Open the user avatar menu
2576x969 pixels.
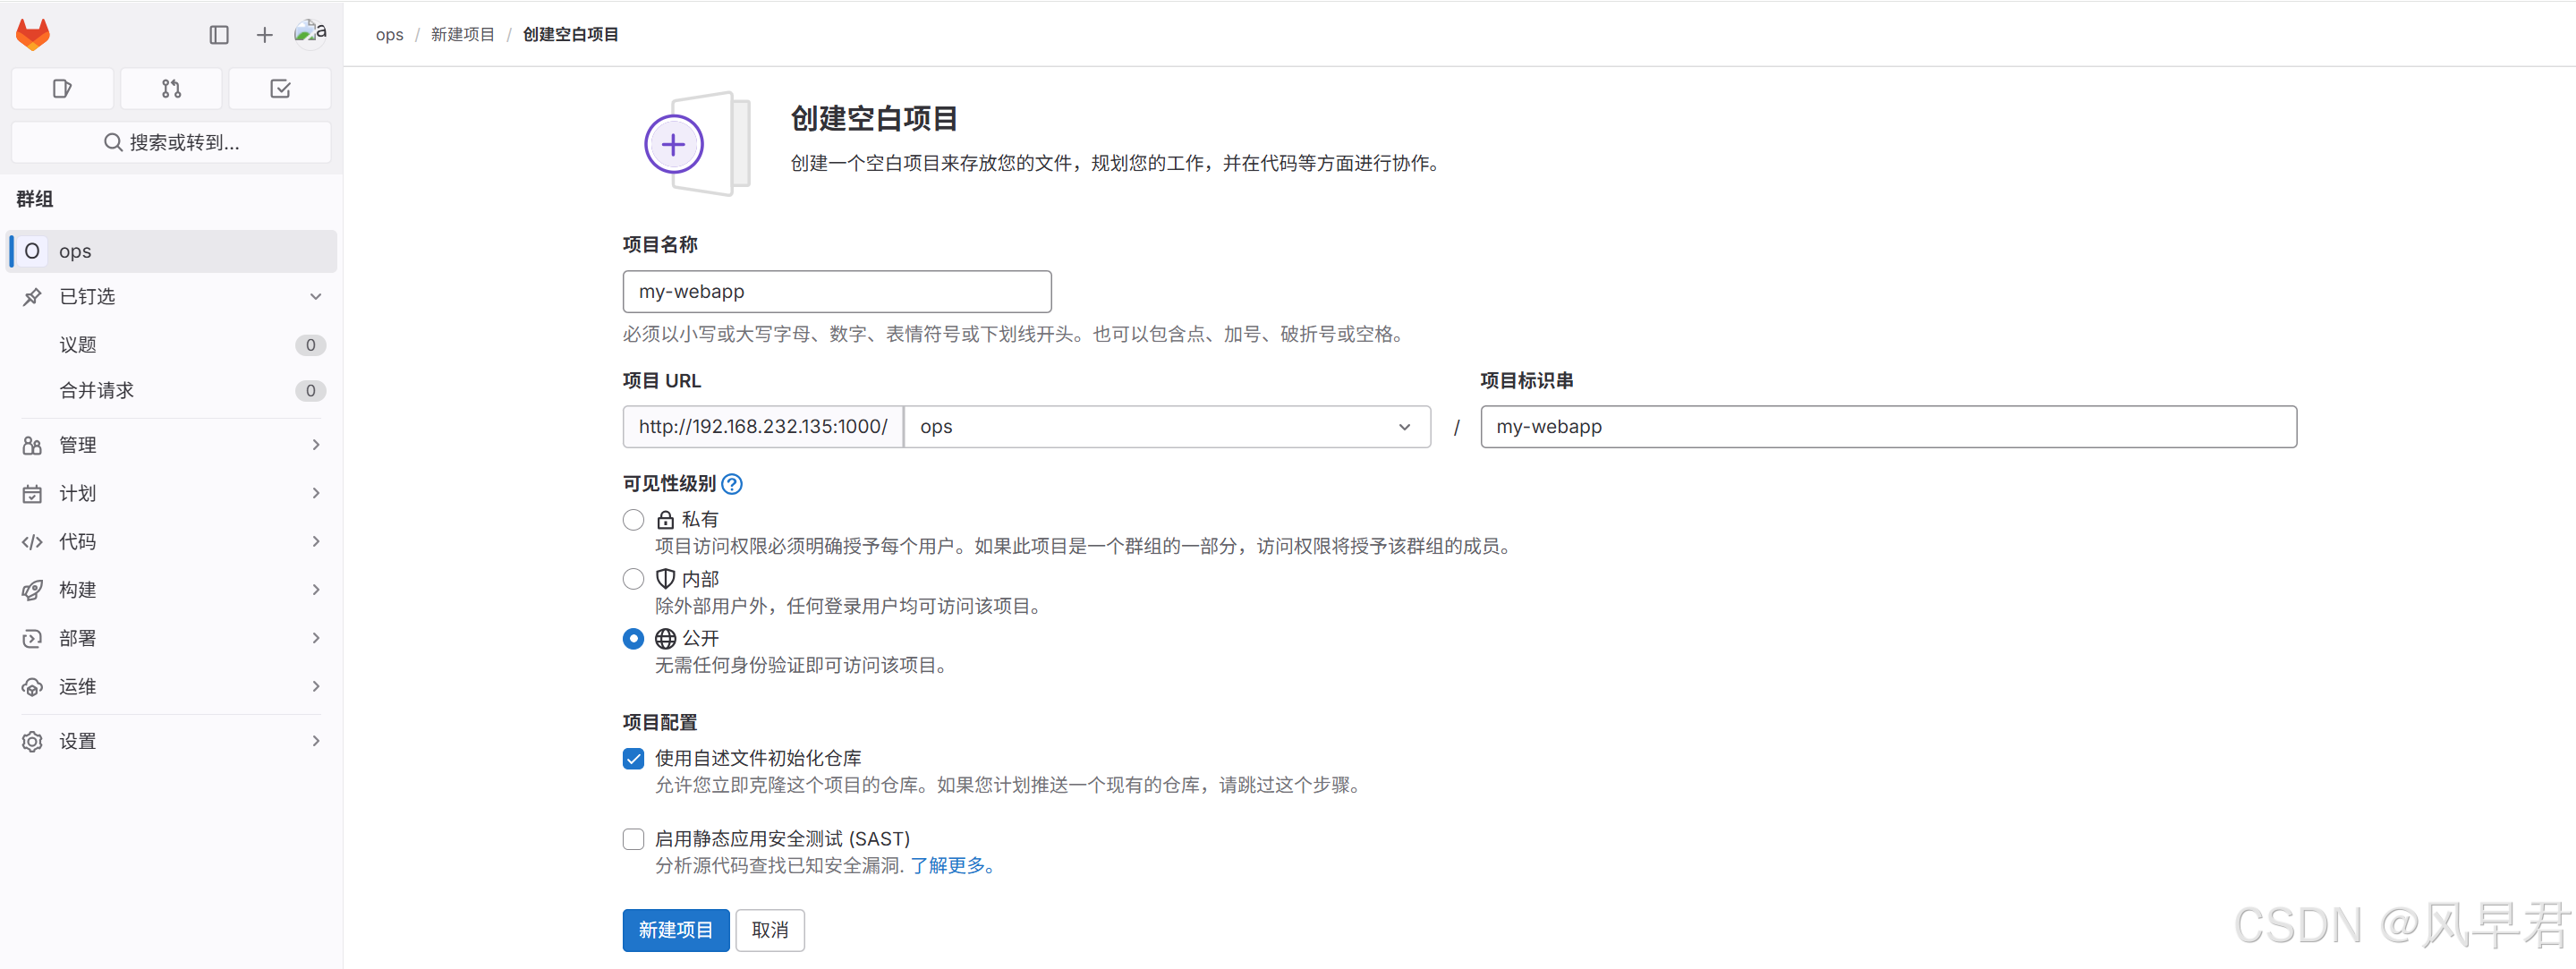coord(310,33)
